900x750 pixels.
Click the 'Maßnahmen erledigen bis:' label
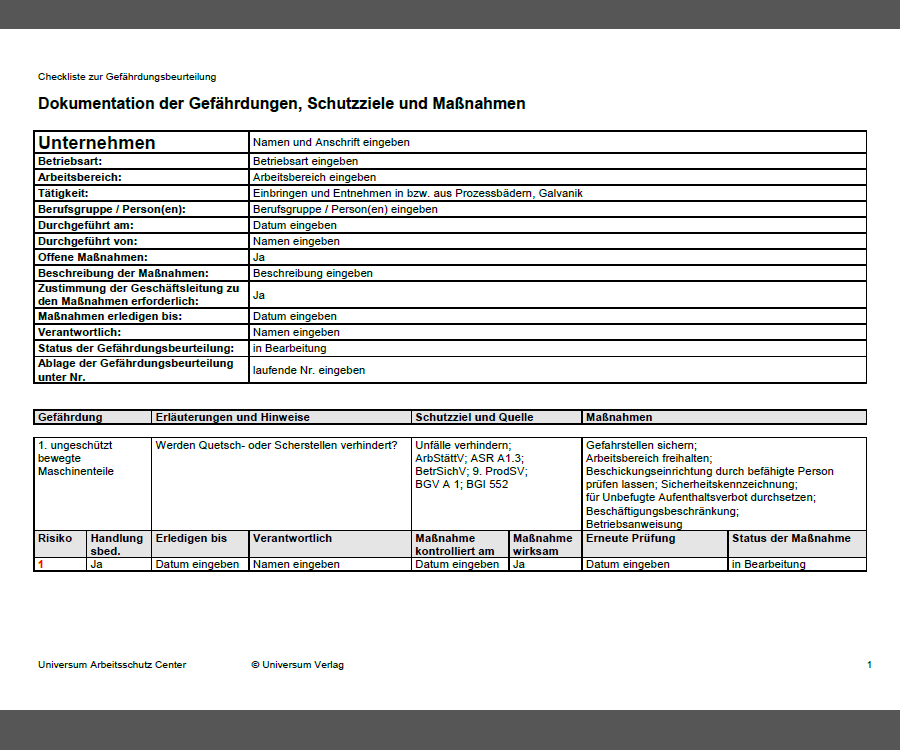point(110,317)
